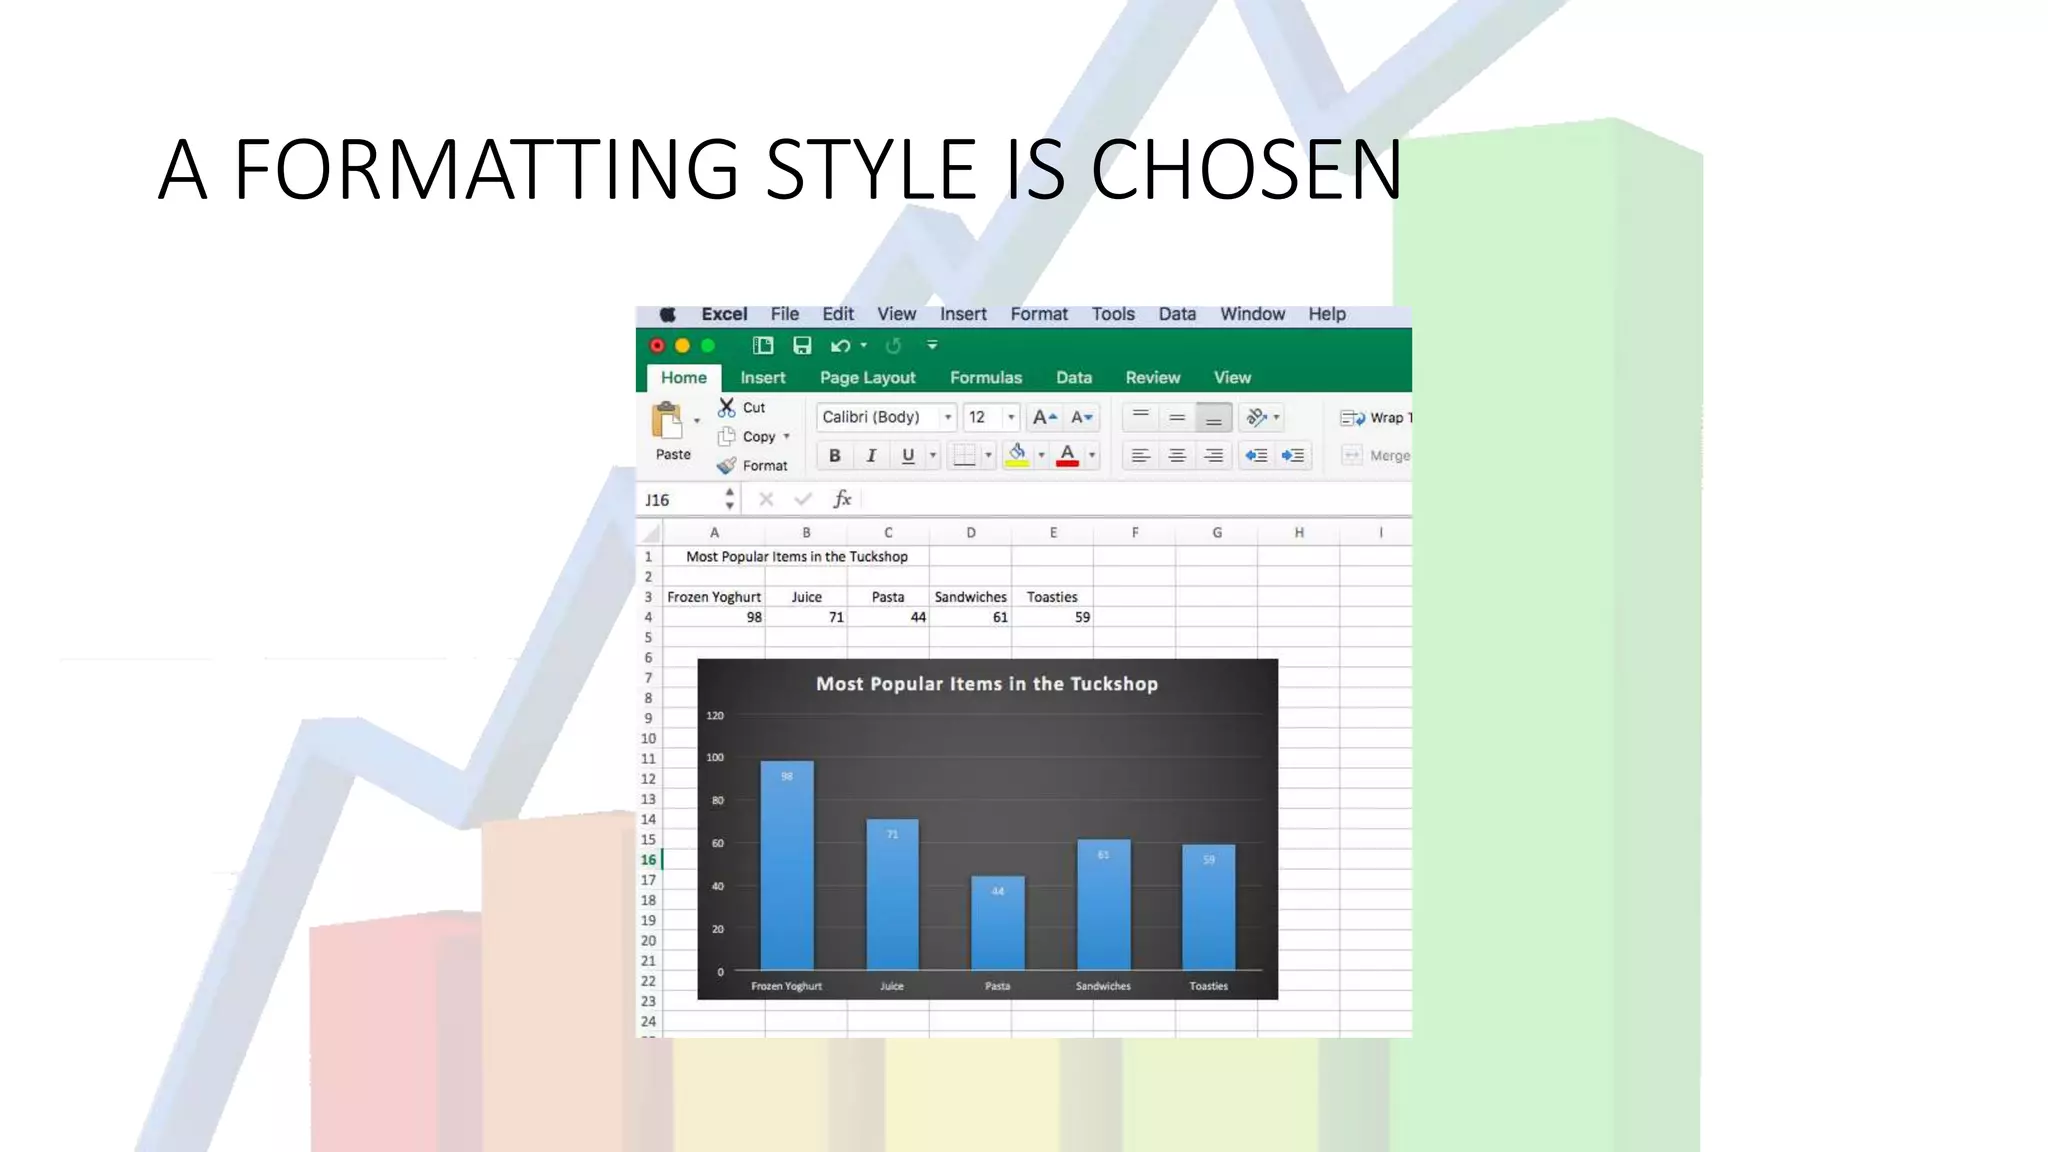
Task: Expand the Quick Access Toolbar customize arrow
Action: tap(932, 346)
